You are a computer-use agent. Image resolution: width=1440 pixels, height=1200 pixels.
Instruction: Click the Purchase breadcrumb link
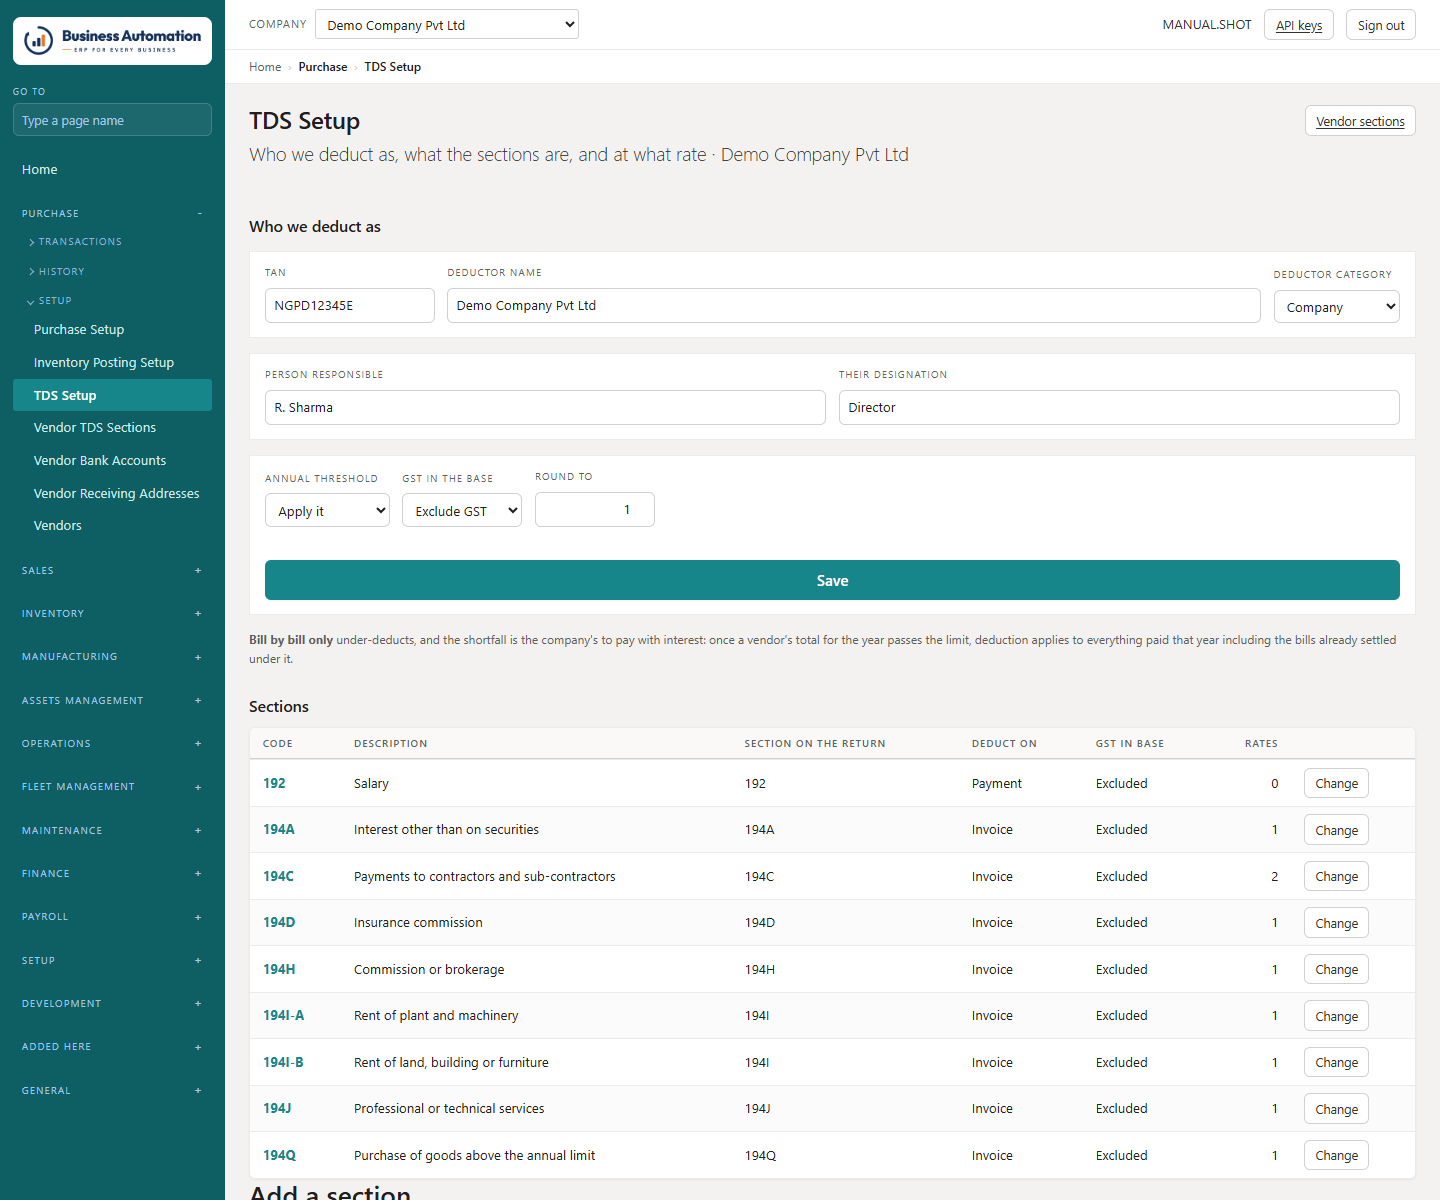pos(323,67)
